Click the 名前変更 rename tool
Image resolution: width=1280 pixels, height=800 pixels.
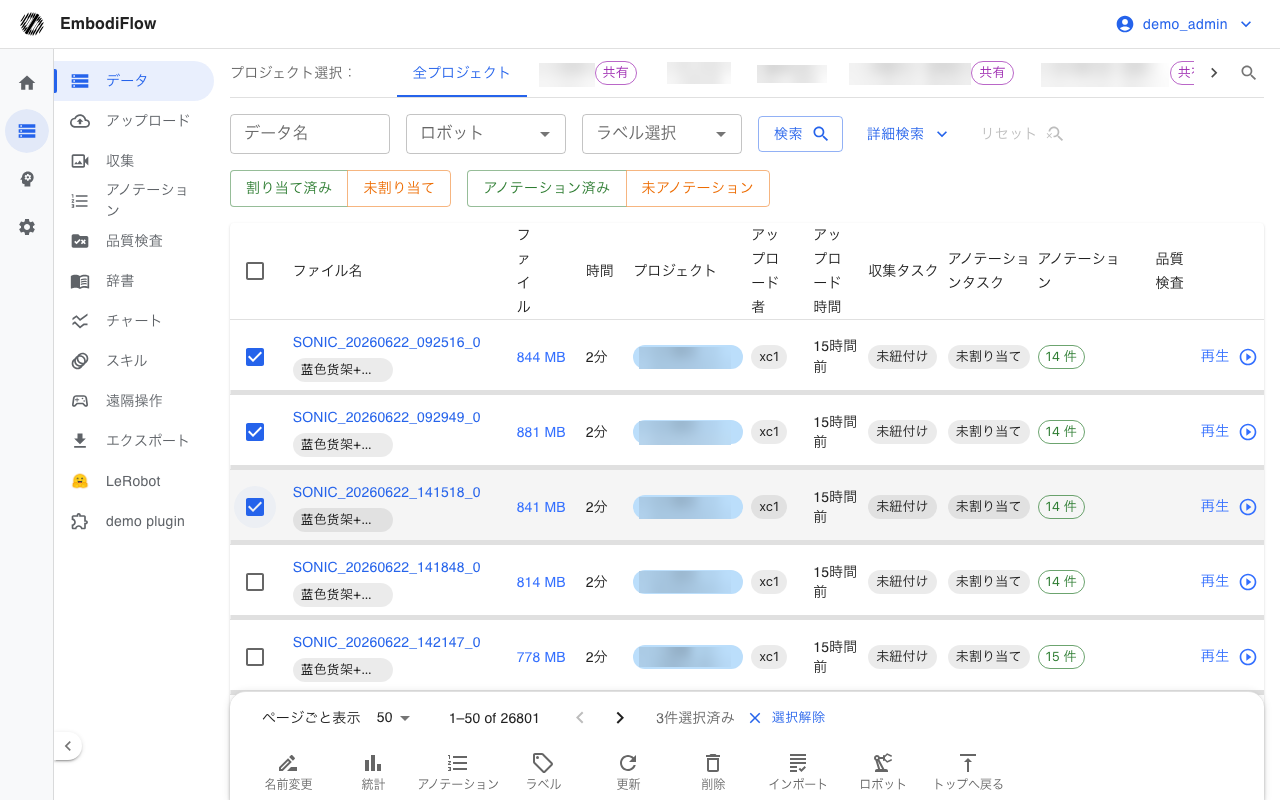288,772
